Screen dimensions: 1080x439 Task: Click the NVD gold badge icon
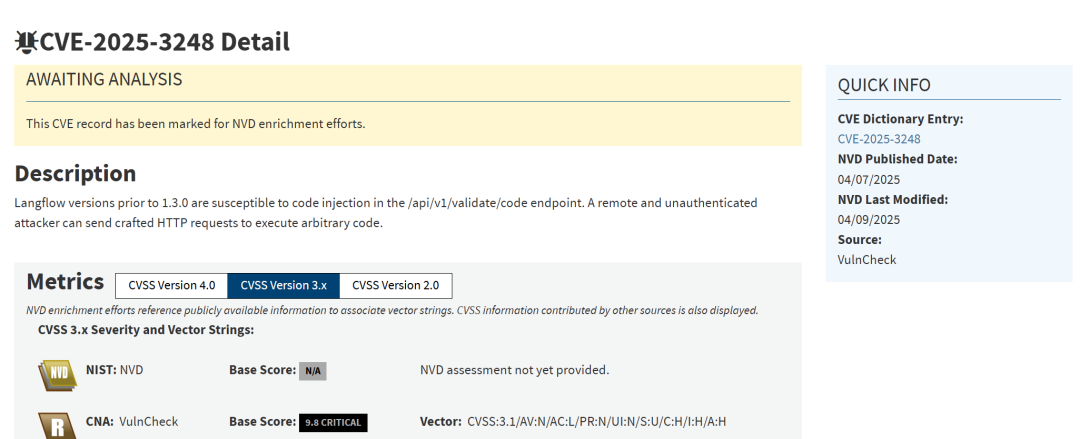(58, 375)
